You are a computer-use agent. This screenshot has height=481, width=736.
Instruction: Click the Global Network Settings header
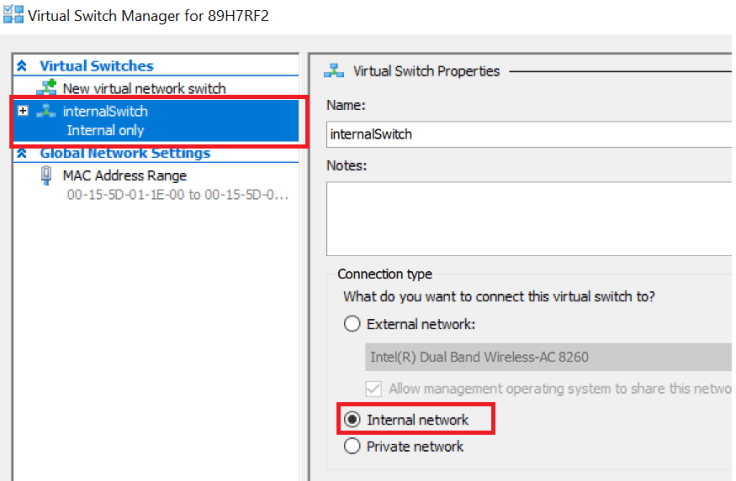[124, 154]
